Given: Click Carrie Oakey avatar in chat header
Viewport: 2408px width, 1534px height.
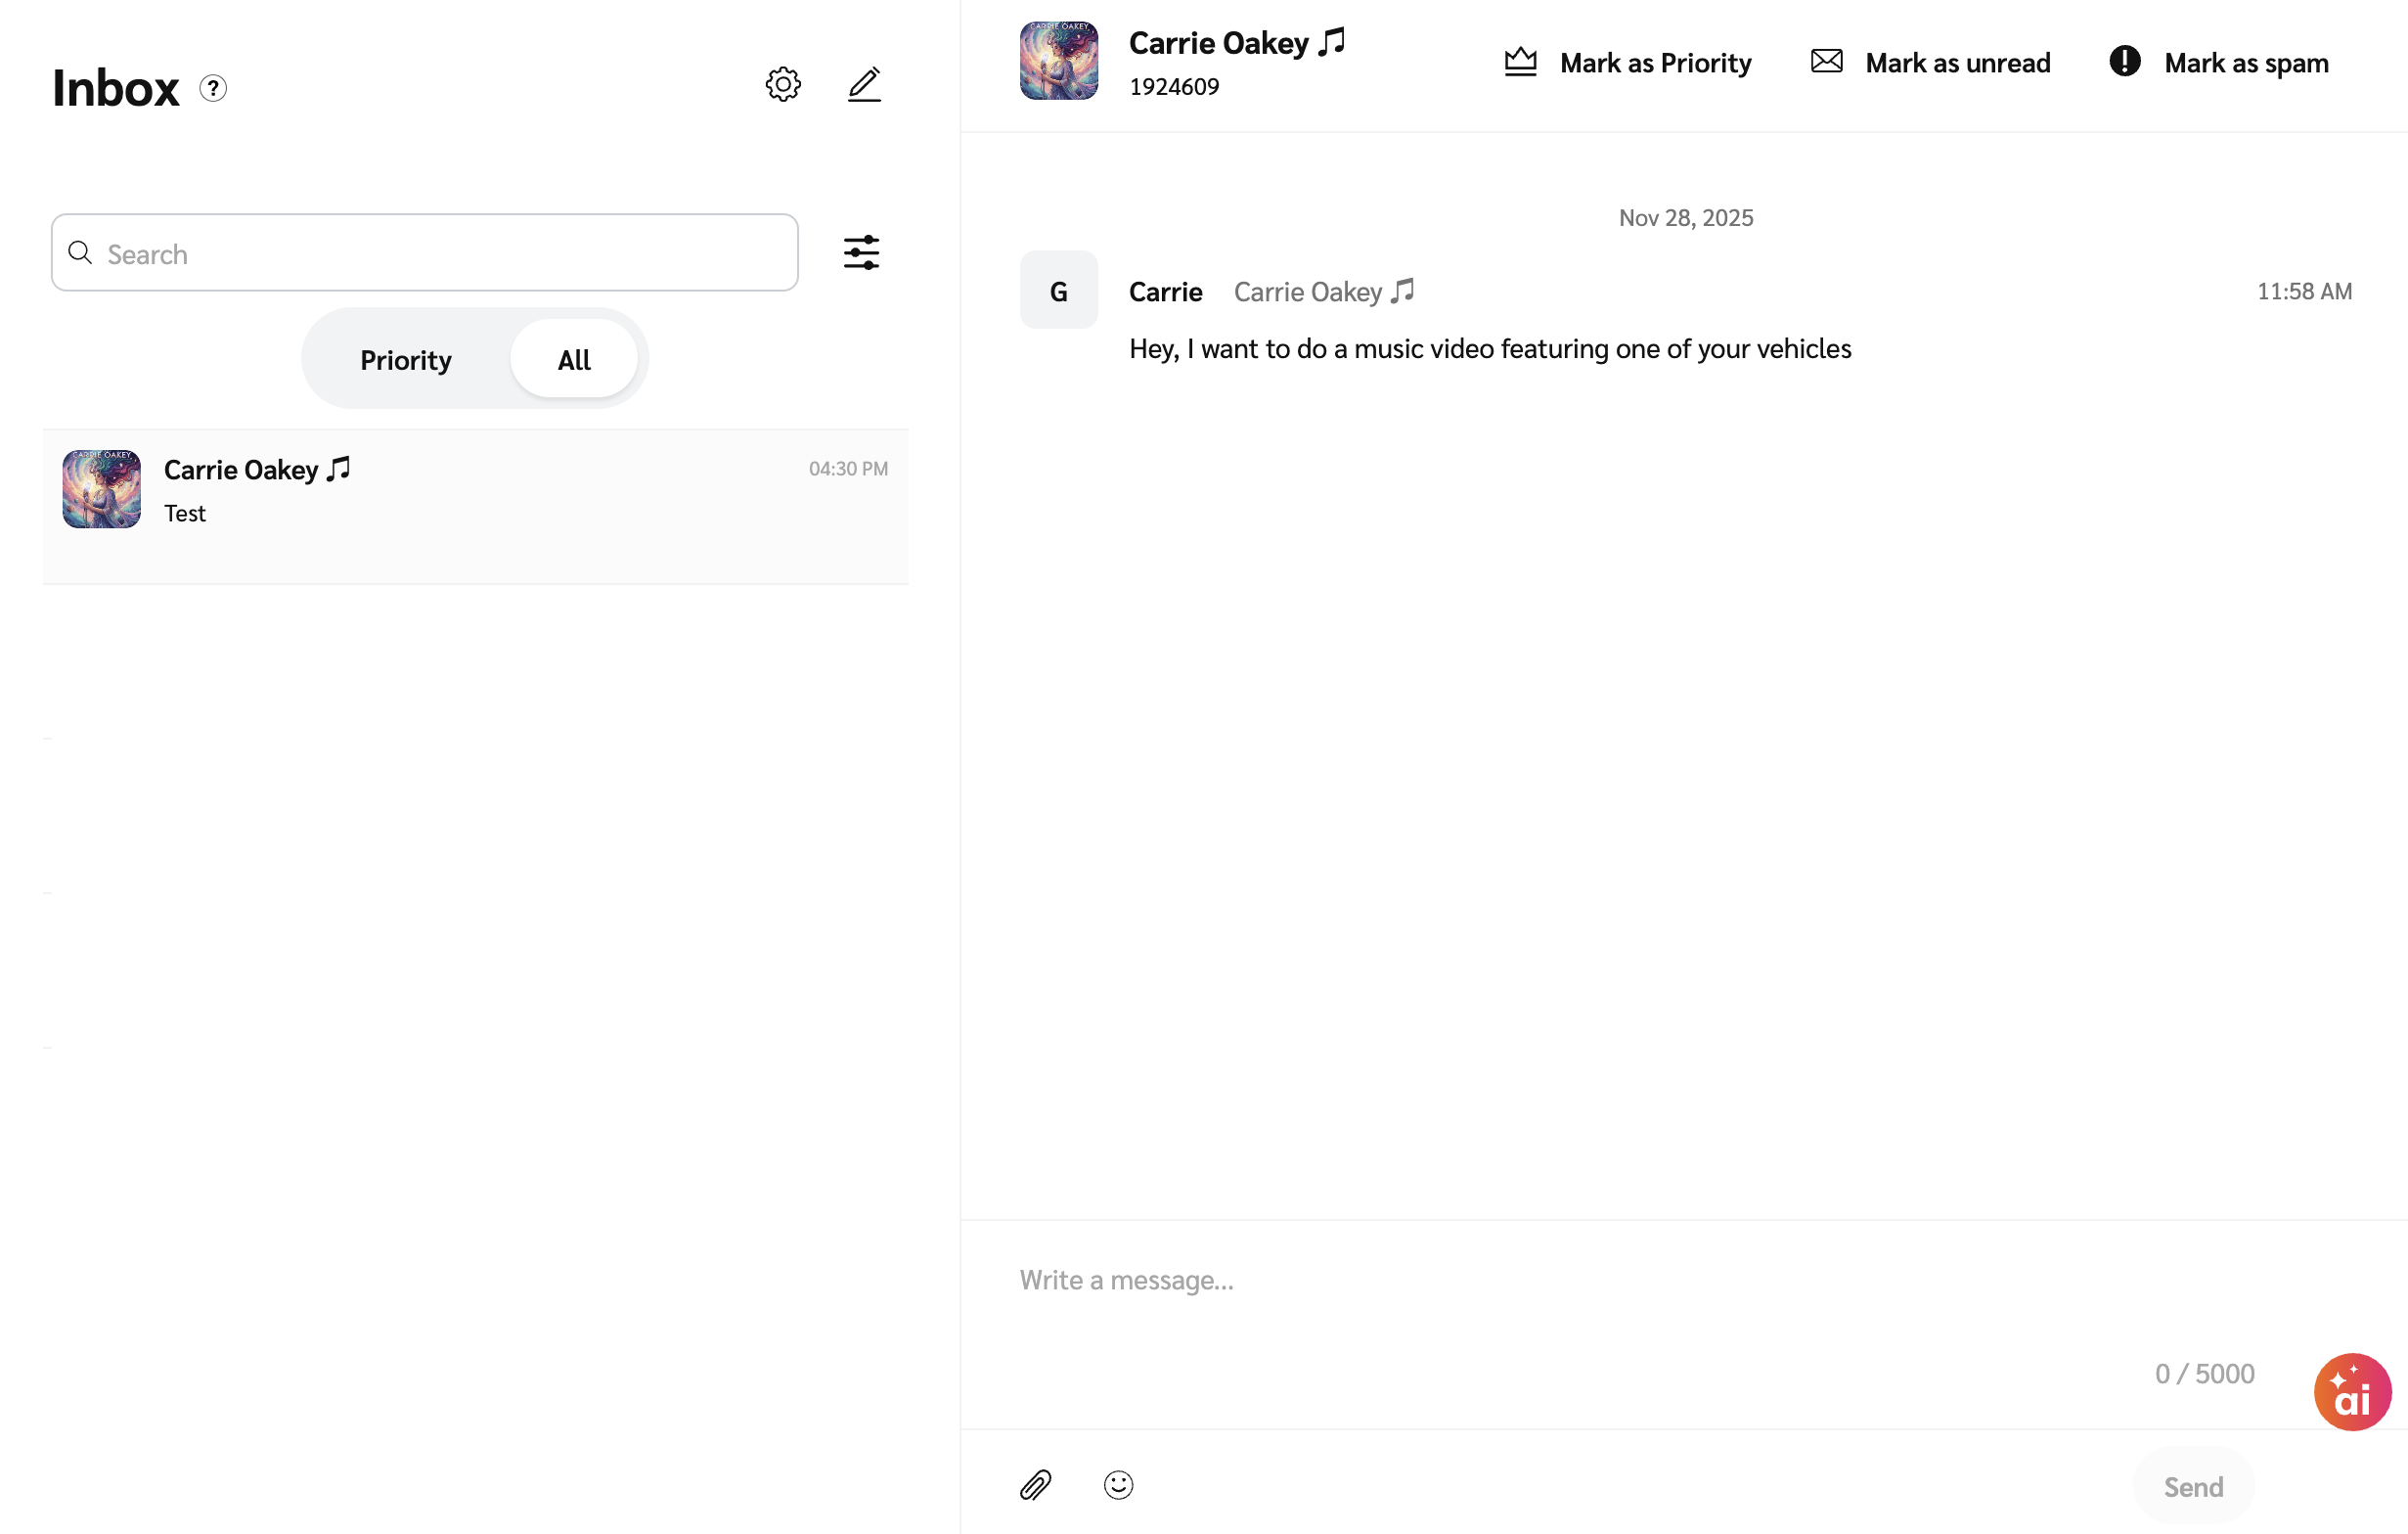Looking at the screenshot, I should pyautogui.click(x=1058, y=61).
